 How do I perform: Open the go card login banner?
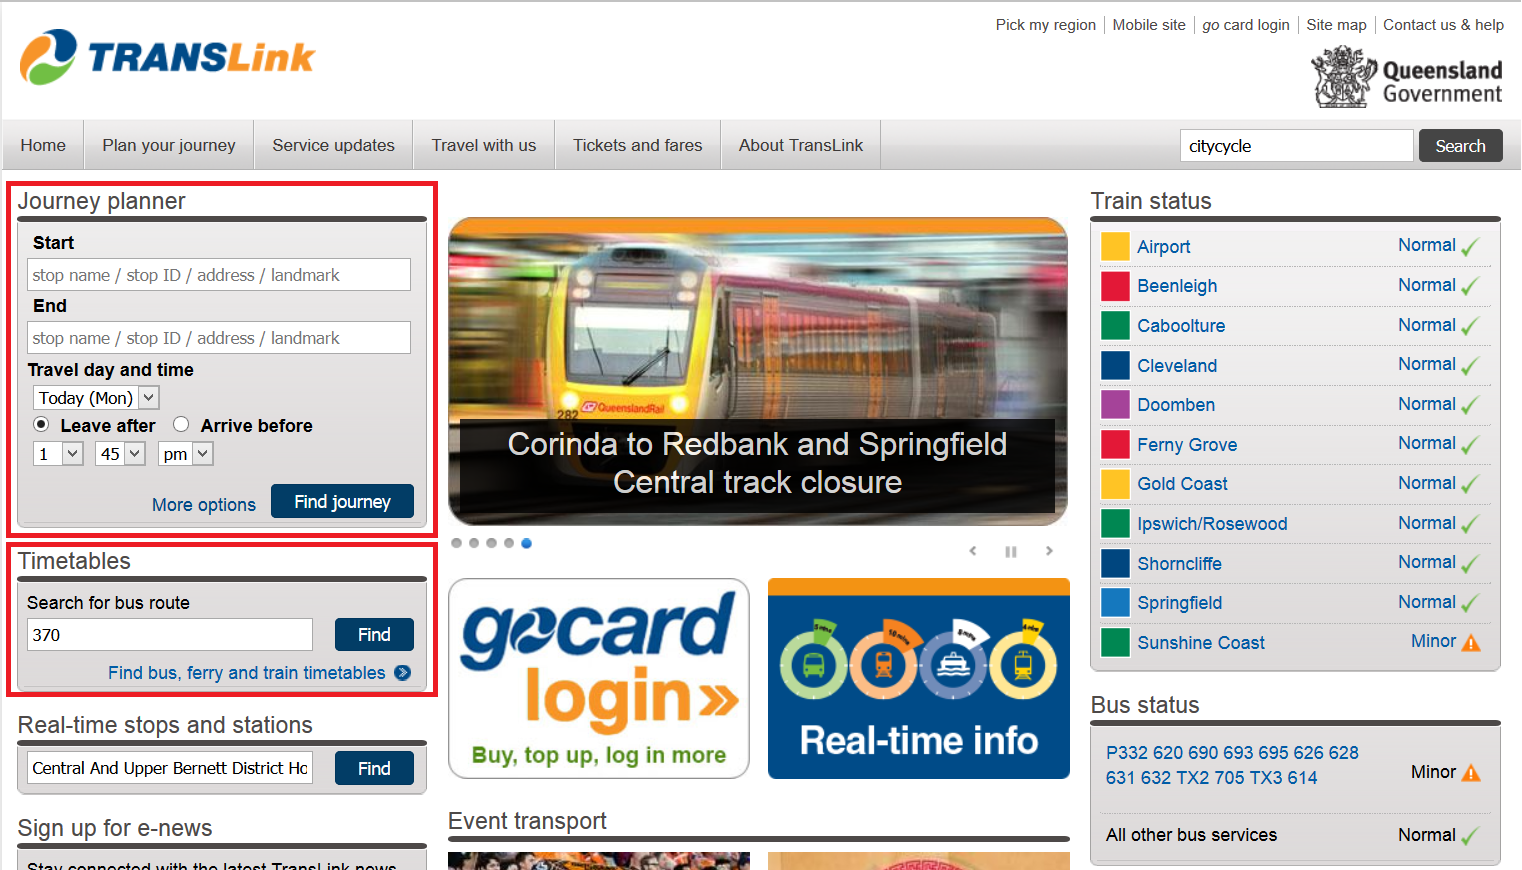[599, 678]
